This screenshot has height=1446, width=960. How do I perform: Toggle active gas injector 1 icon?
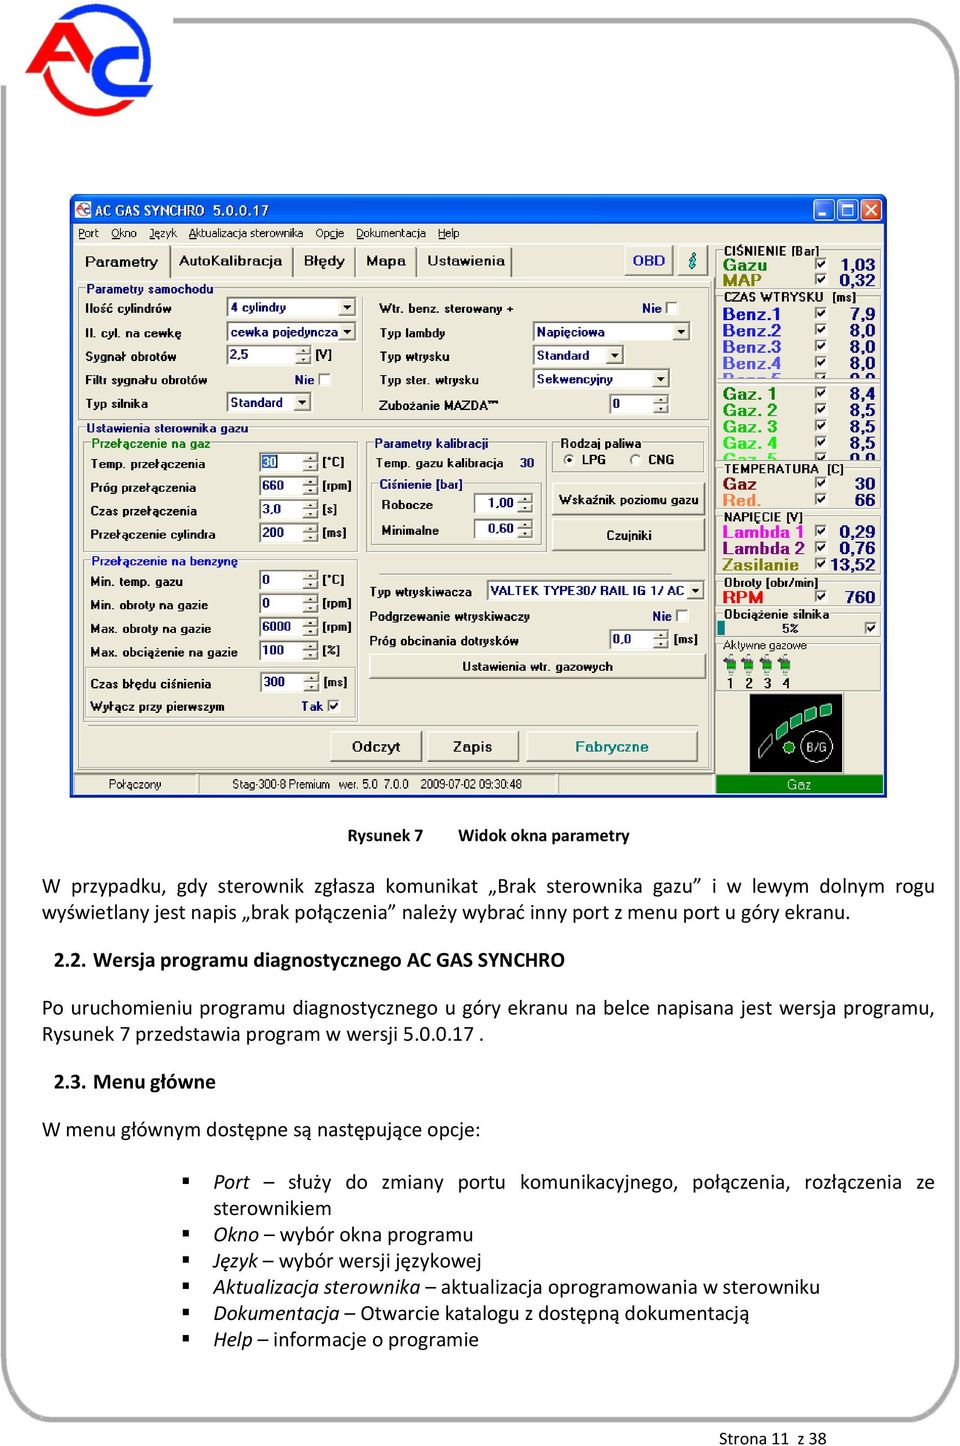(x=730, y=665)
